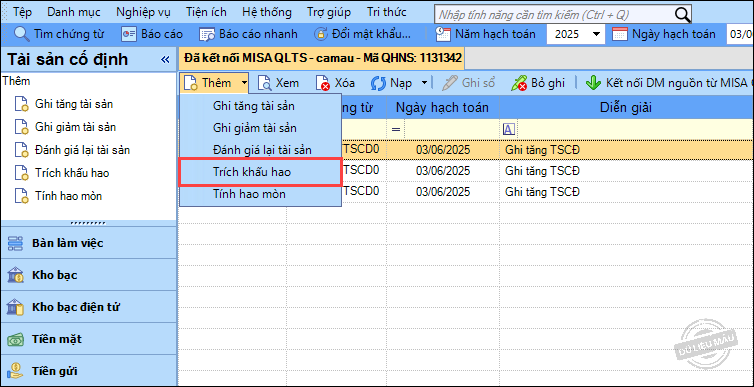Click the Năm hạch toán calendar icon

(x=443, y=34)
